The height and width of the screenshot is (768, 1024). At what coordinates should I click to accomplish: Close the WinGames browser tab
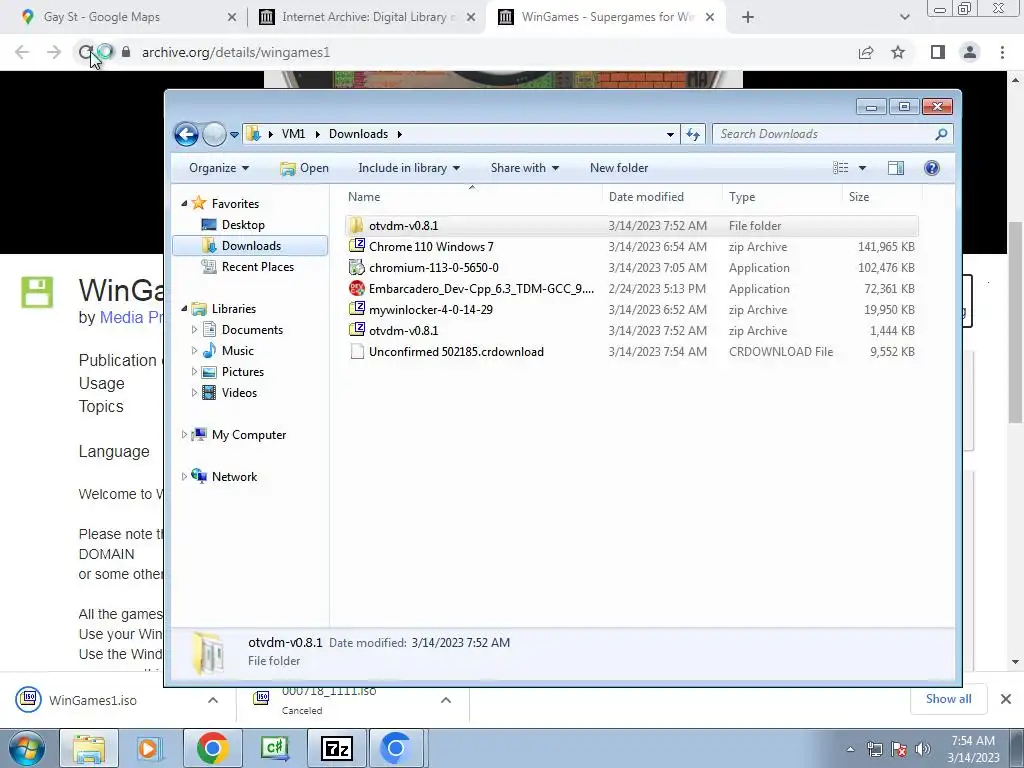pyautogui.click(x=711, y=17)
